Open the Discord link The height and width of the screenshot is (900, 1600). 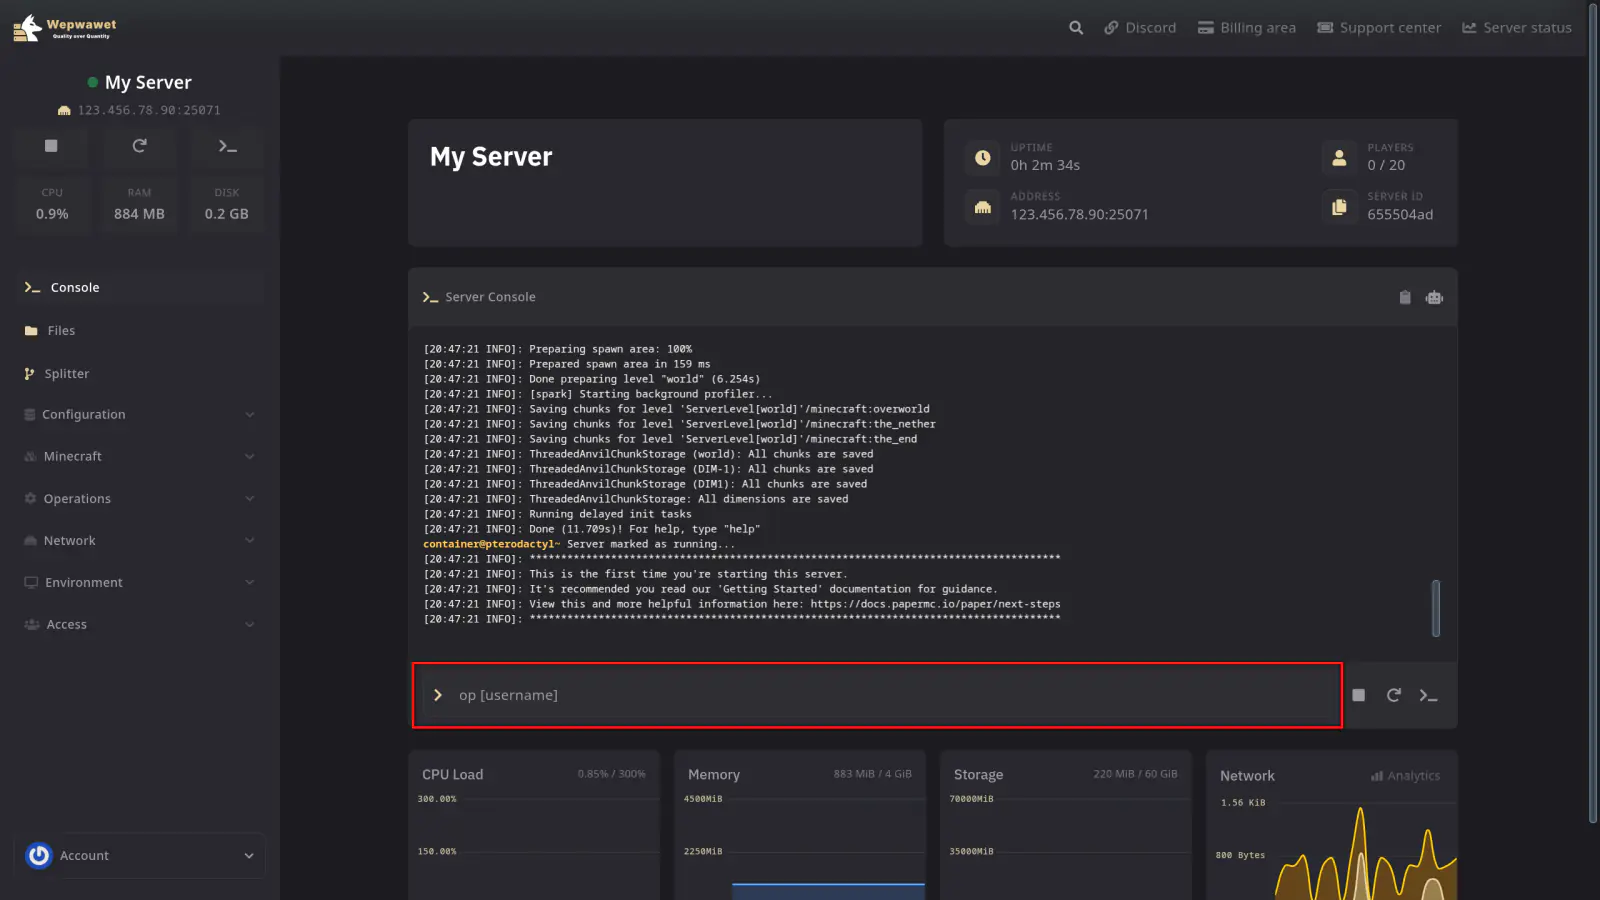1140,28
